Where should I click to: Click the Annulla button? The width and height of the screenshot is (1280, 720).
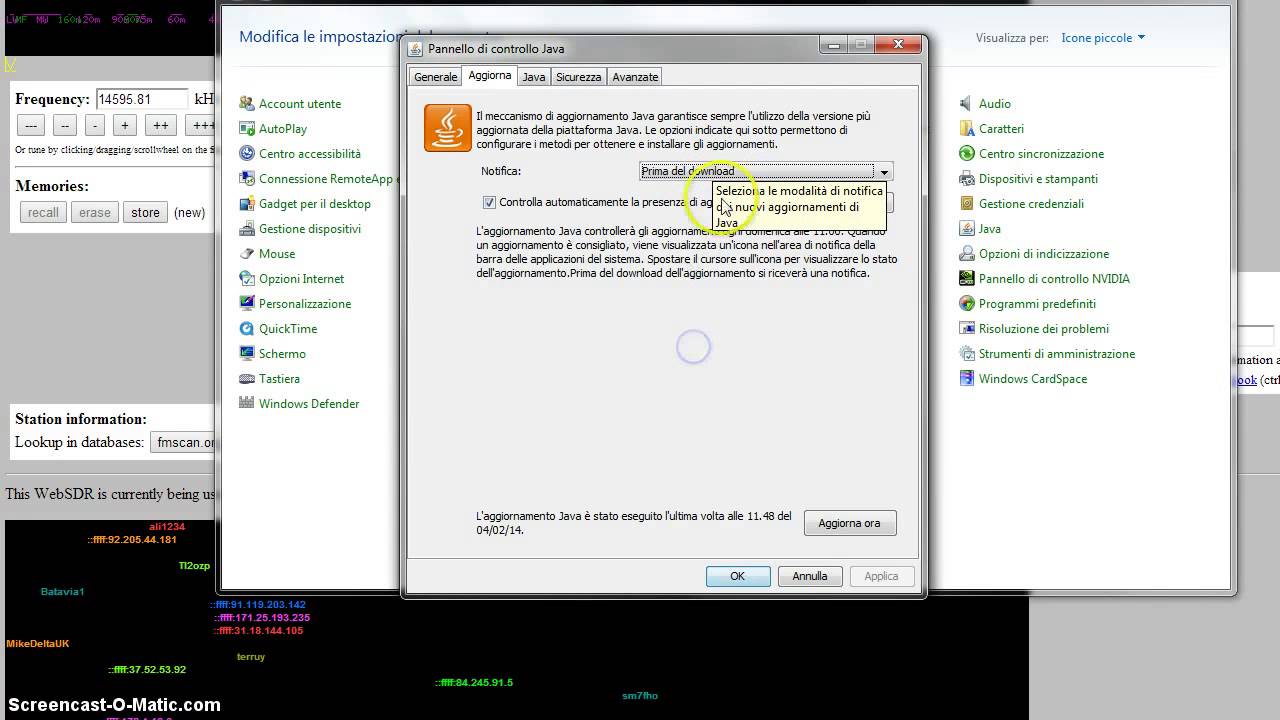(x=810, y=576)
